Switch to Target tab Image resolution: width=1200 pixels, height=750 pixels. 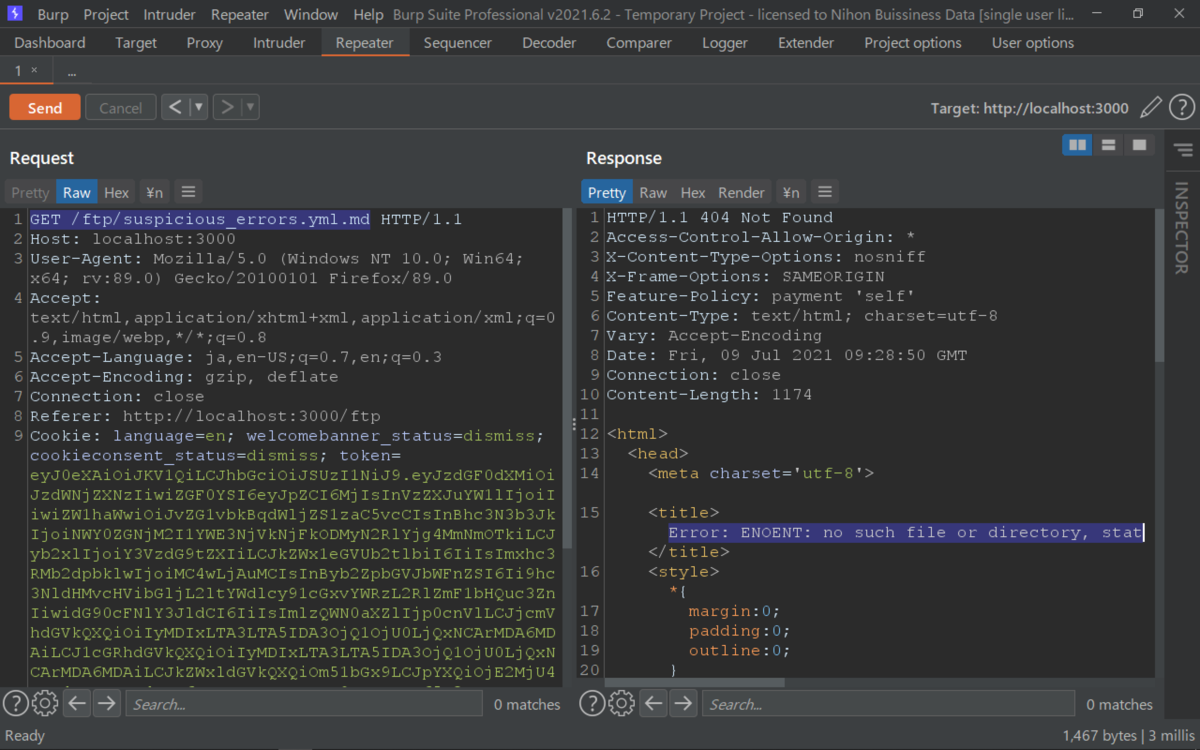pos(136,43)
